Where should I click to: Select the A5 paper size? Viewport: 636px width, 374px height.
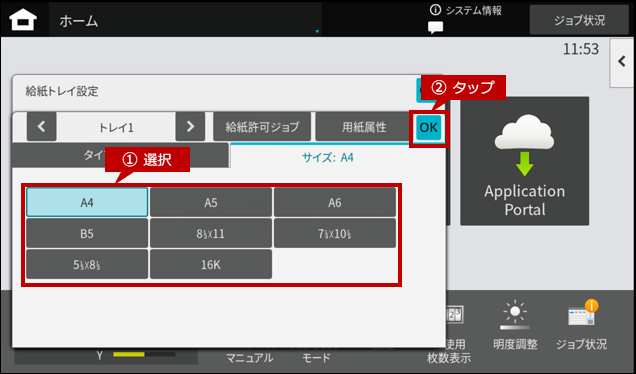(x=211, y=202)
